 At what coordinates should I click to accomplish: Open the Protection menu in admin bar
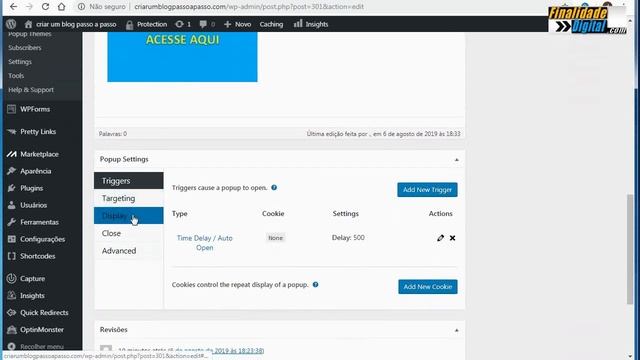(146, 24)
